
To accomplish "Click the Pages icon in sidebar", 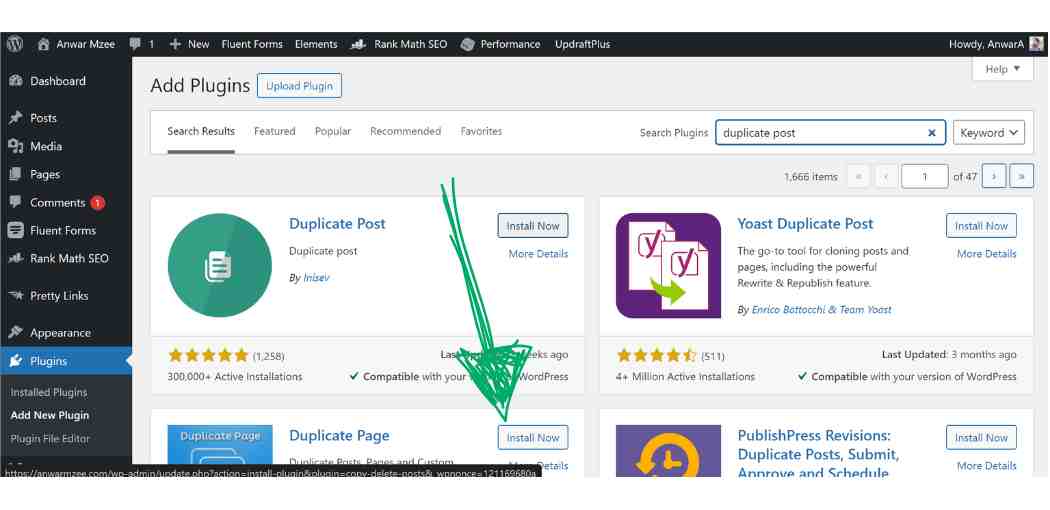I will click(x=15, y=174).
